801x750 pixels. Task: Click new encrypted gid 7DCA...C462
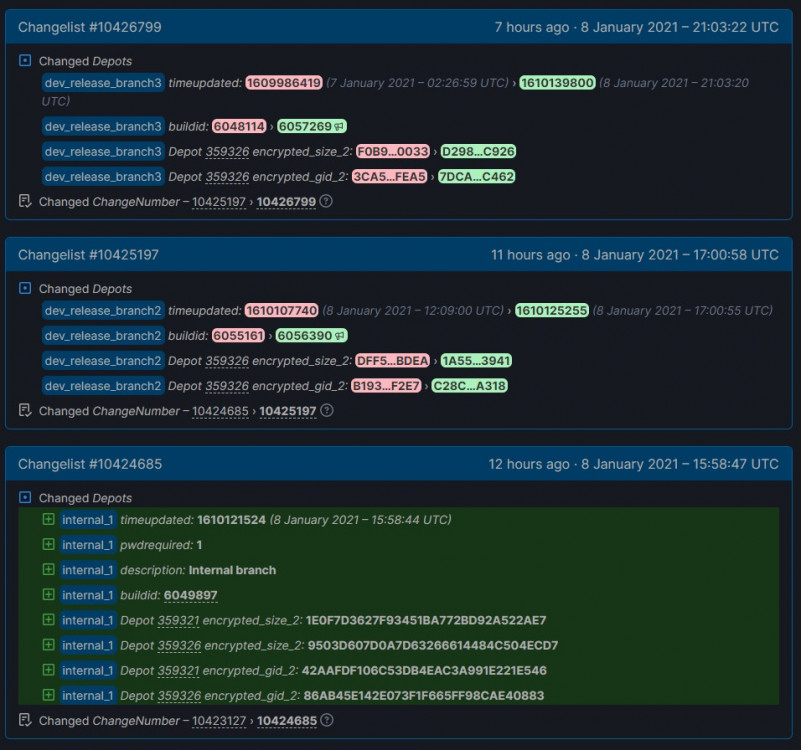point(477,176)
